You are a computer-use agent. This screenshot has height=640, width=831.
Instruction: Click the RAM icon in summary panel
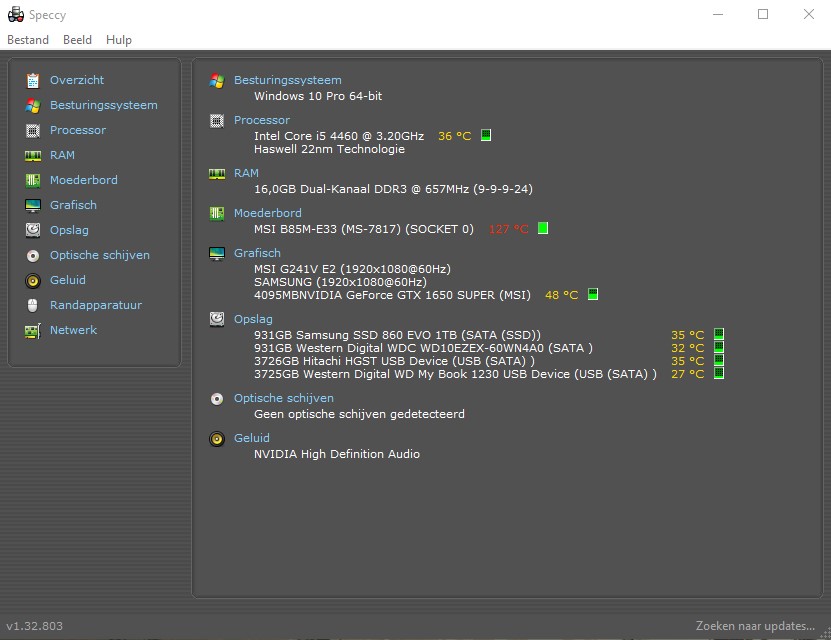(217, 174)
